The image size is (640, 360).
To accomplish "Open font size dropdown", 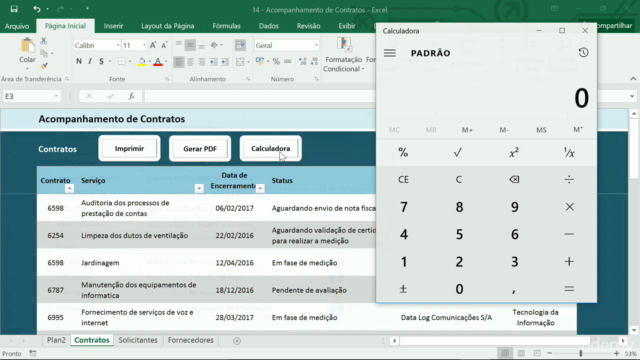I will (144, 45).
